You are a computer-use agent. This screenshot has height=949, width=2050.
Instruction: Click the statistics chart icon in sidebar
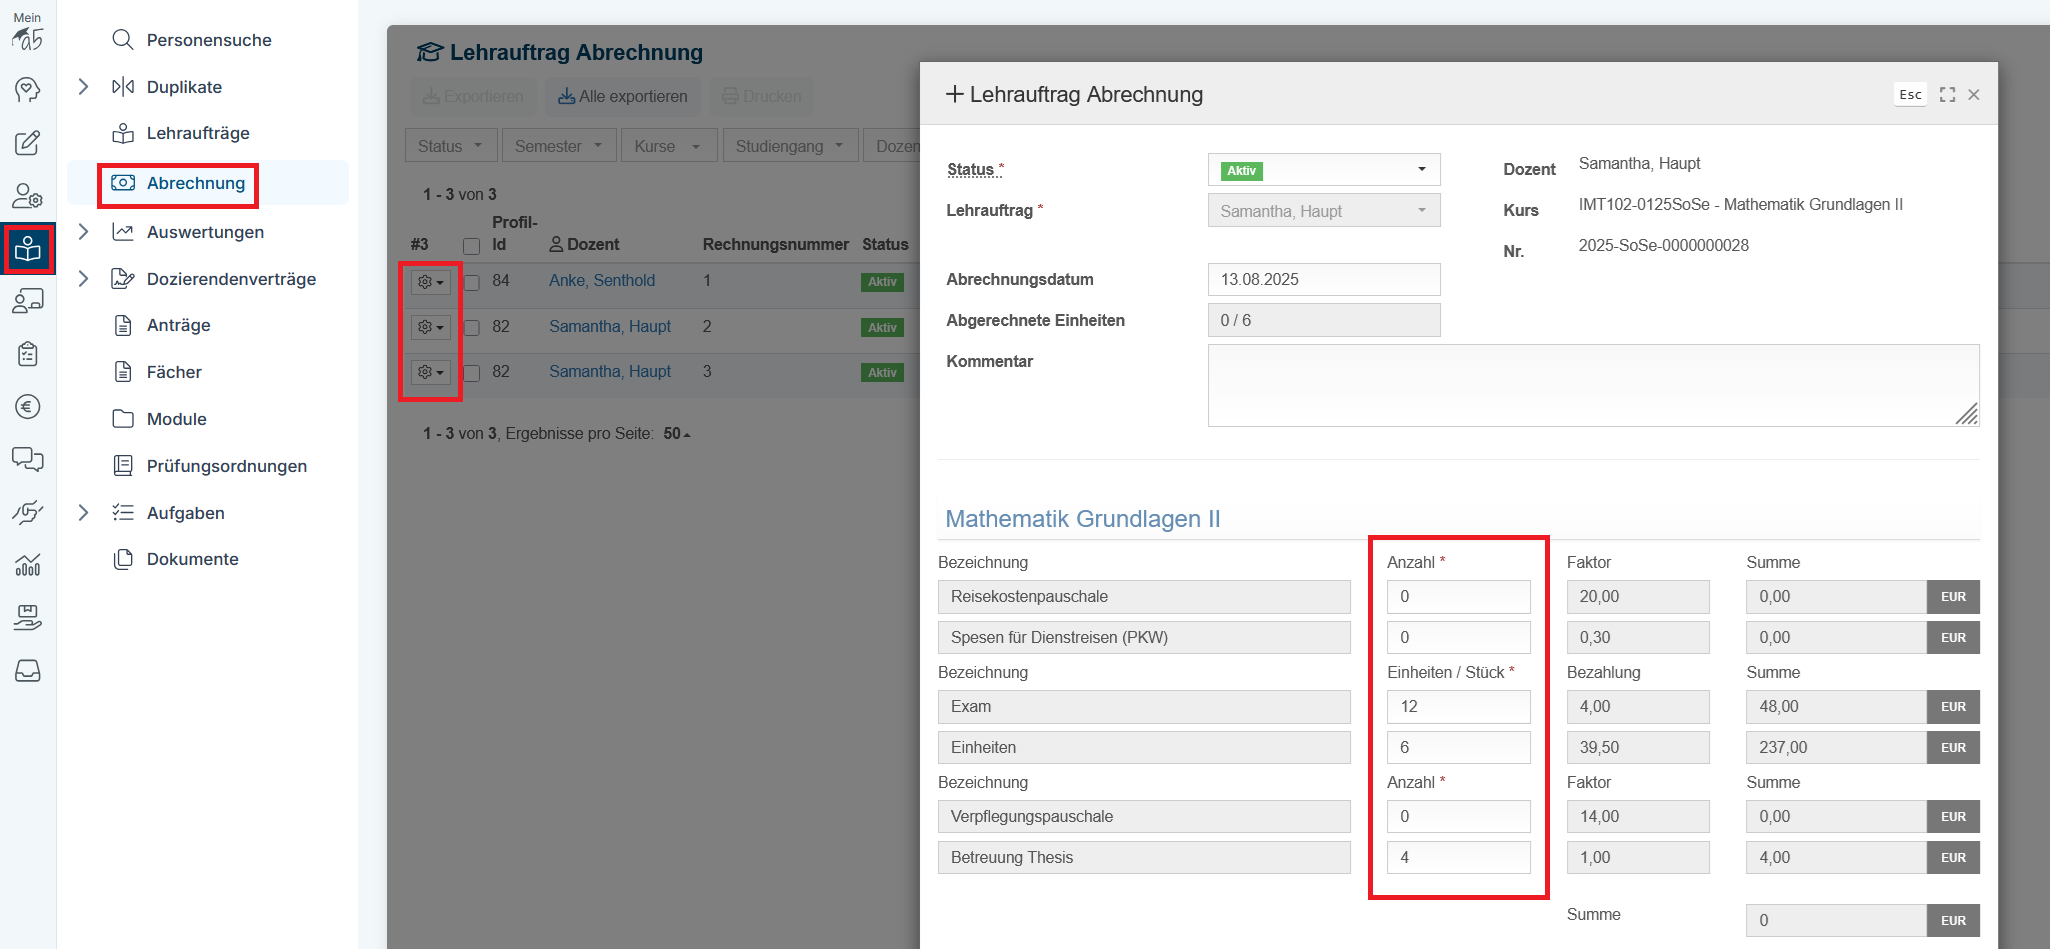pos(28,565)
